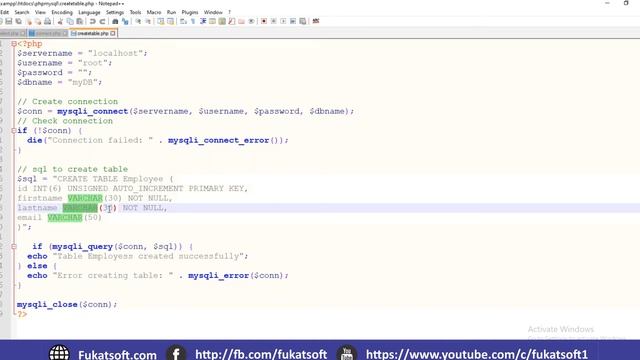Start macro recording with the red button
This screenshot has height=360, width=640.
pyautogui.click(x=264, y=21)
